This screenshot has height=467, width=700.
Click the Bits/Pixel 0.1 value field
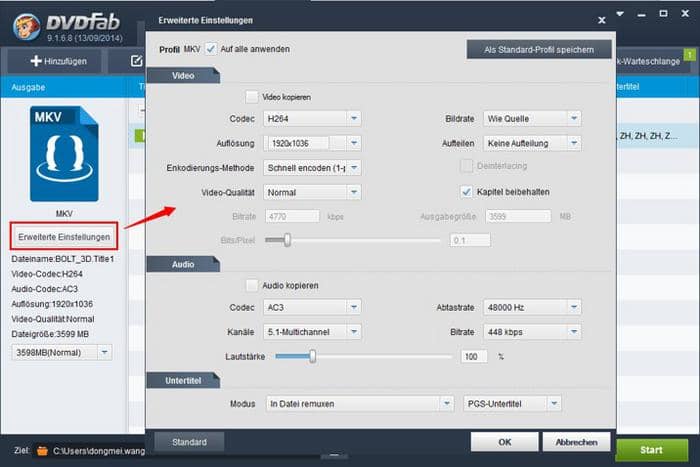coord(470,240)
